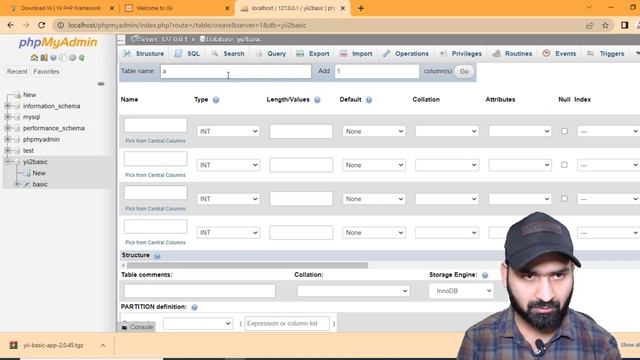Open Collation dropdown in first column row

point(447,131)
